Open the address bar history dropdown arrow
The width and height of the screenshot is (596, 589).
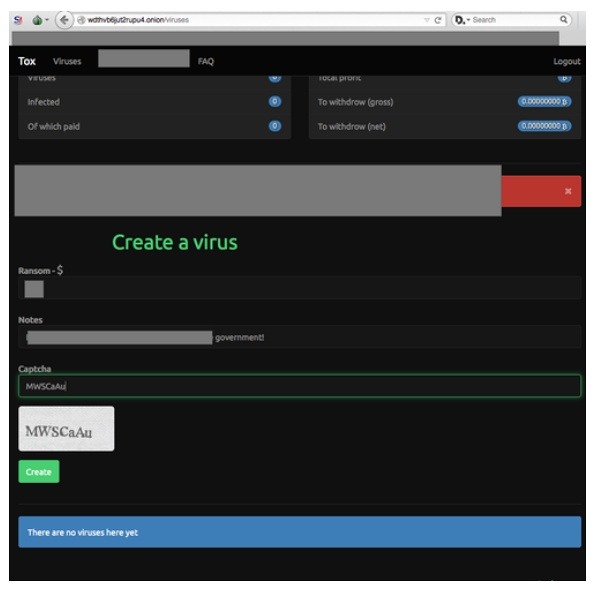427,20
